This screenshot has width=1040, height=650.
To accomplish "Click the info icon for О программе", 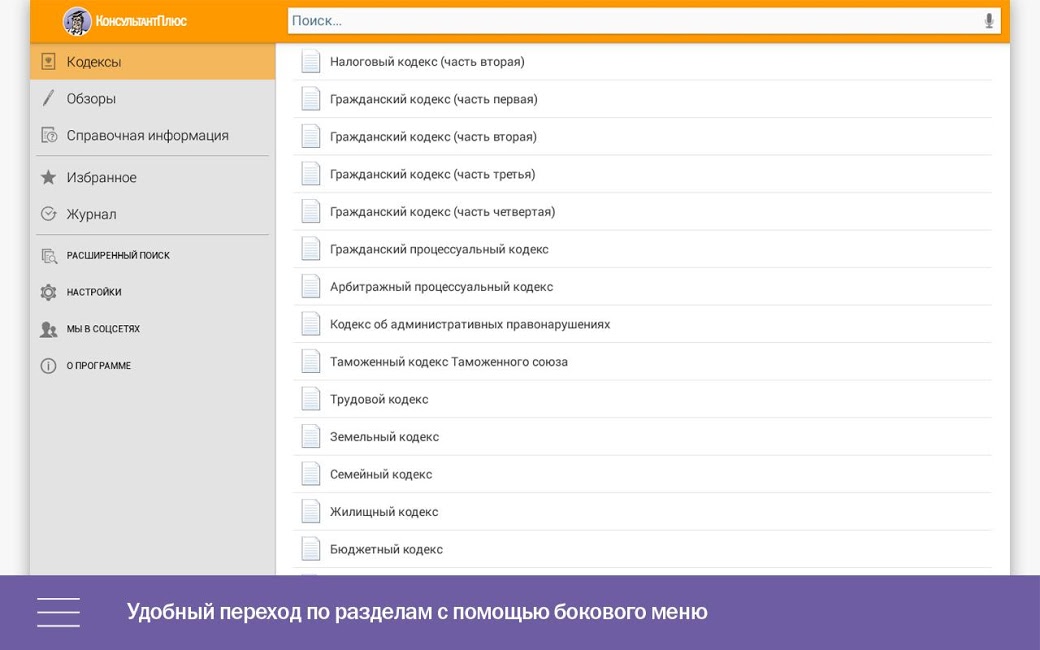I will pyautogui.click(x=48, y=366).
